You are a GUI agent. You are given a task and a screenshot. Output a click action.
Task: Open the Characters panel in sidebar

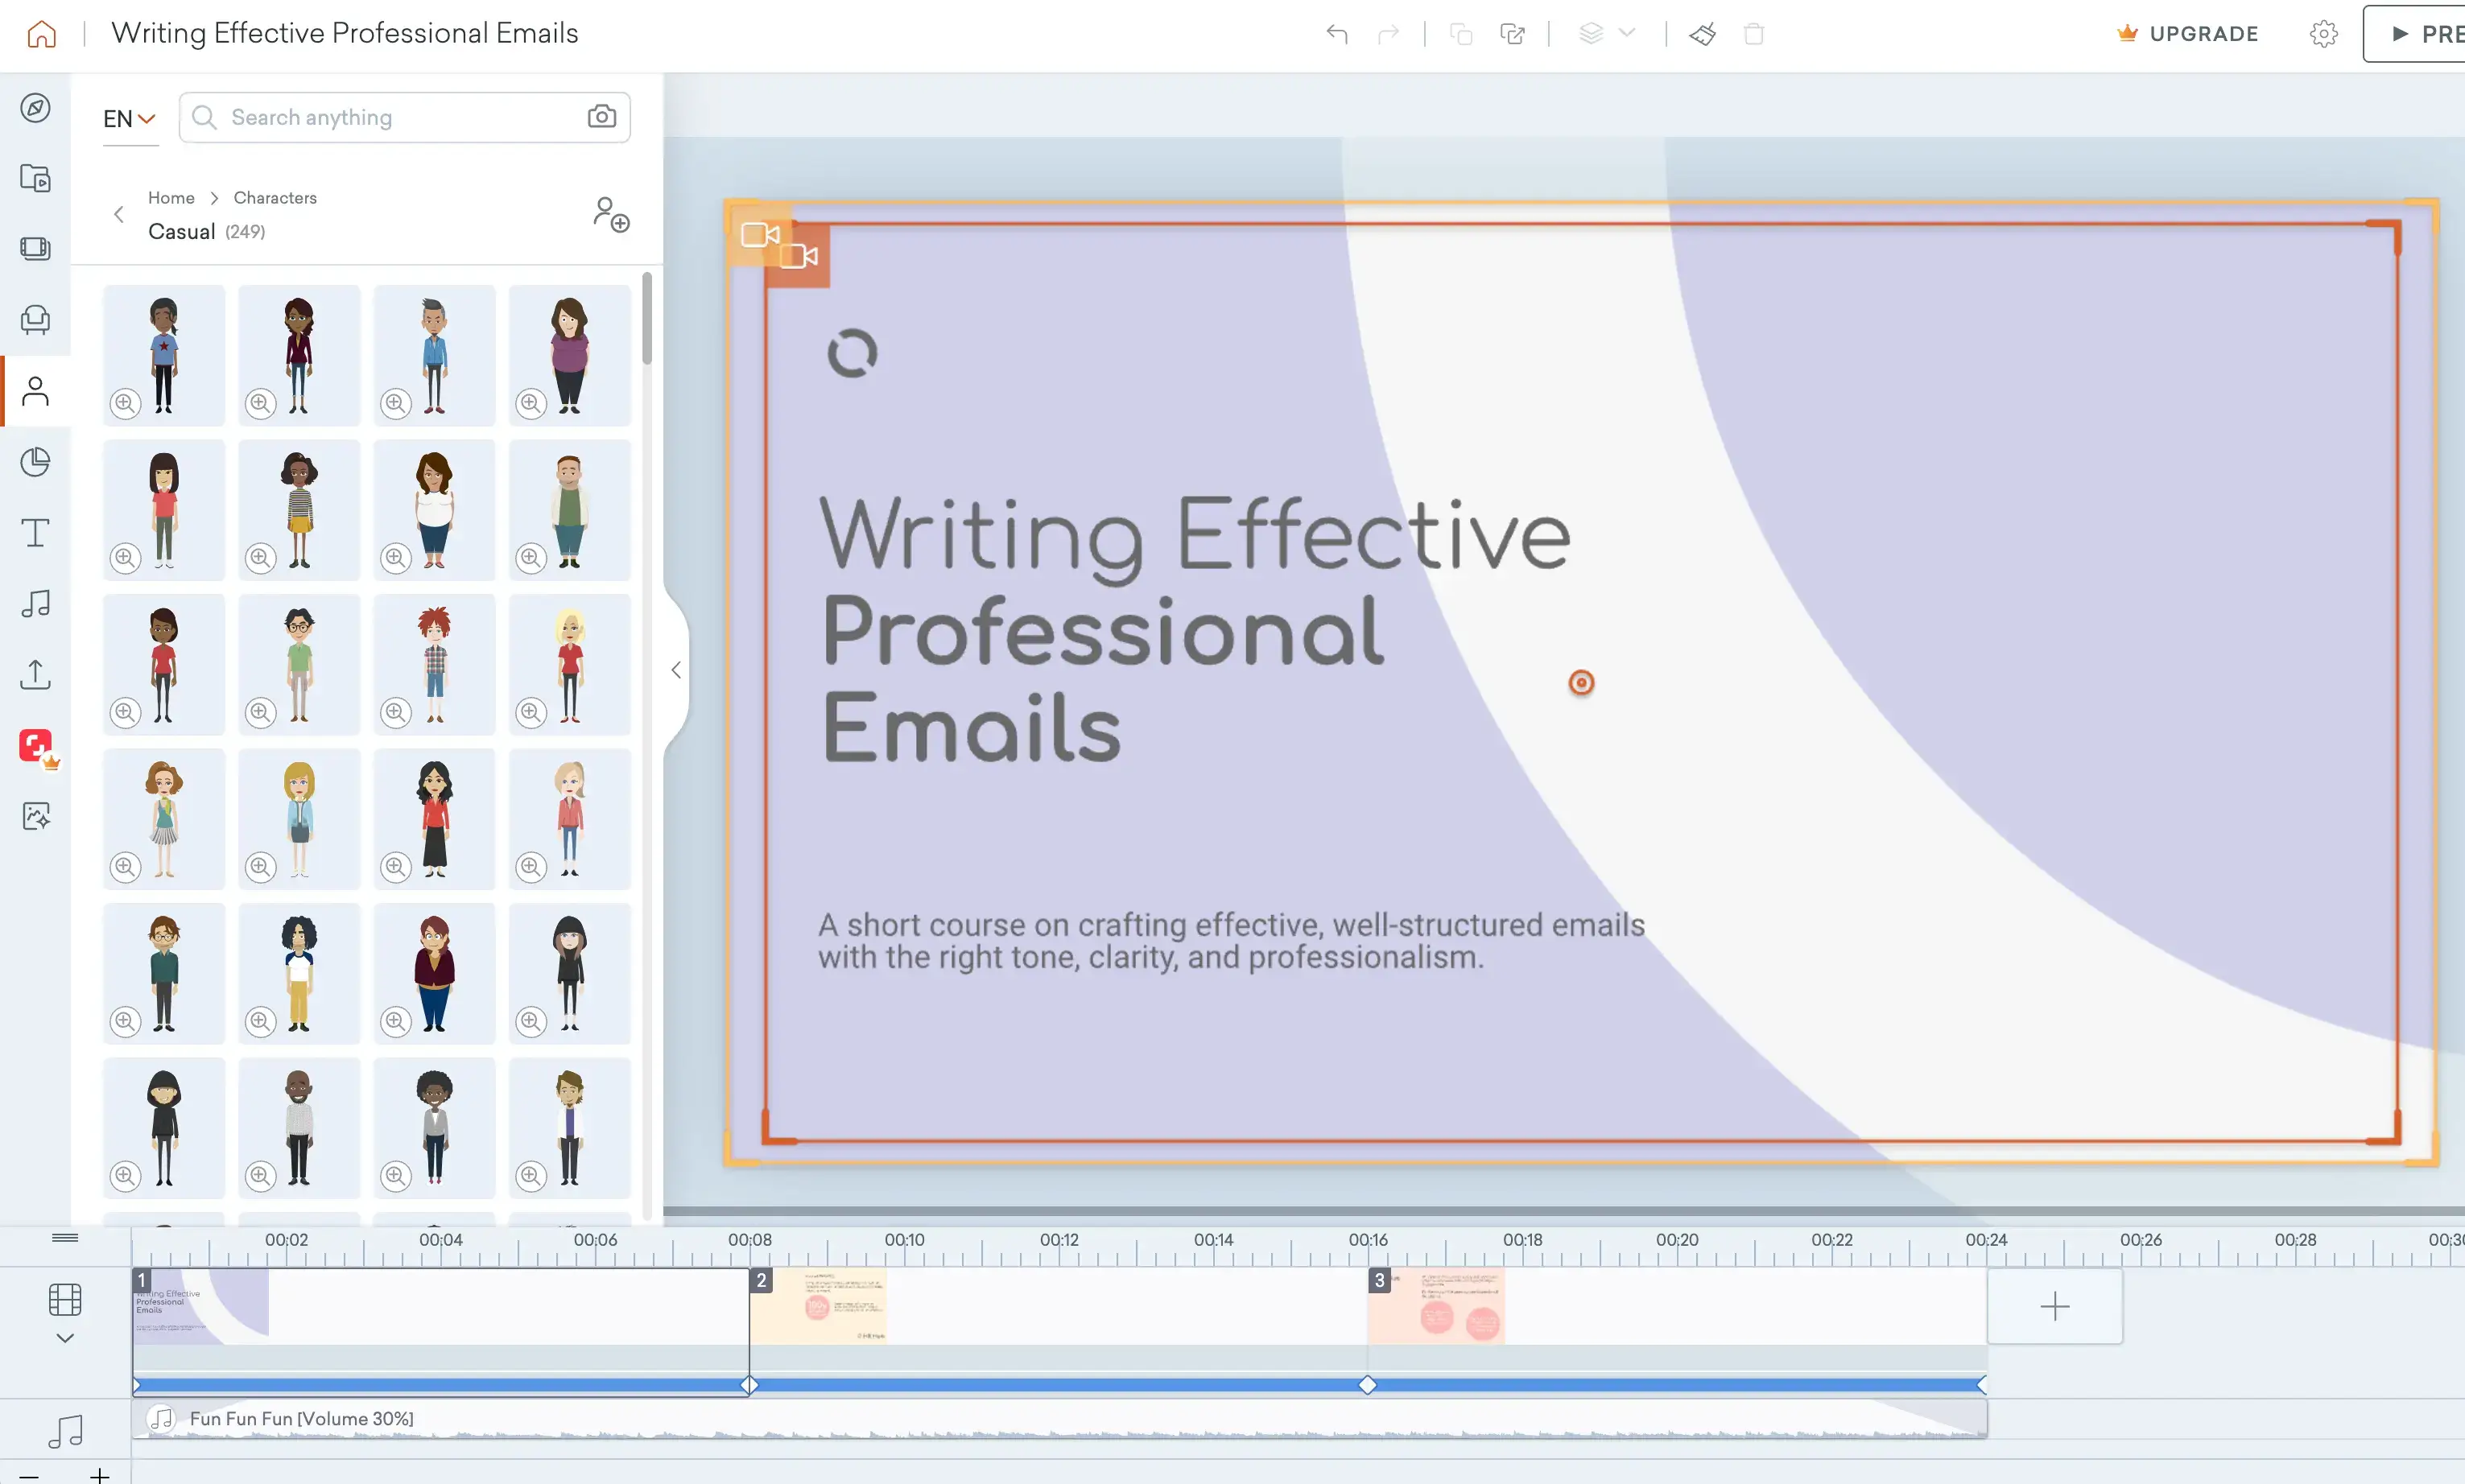point(36,391)
